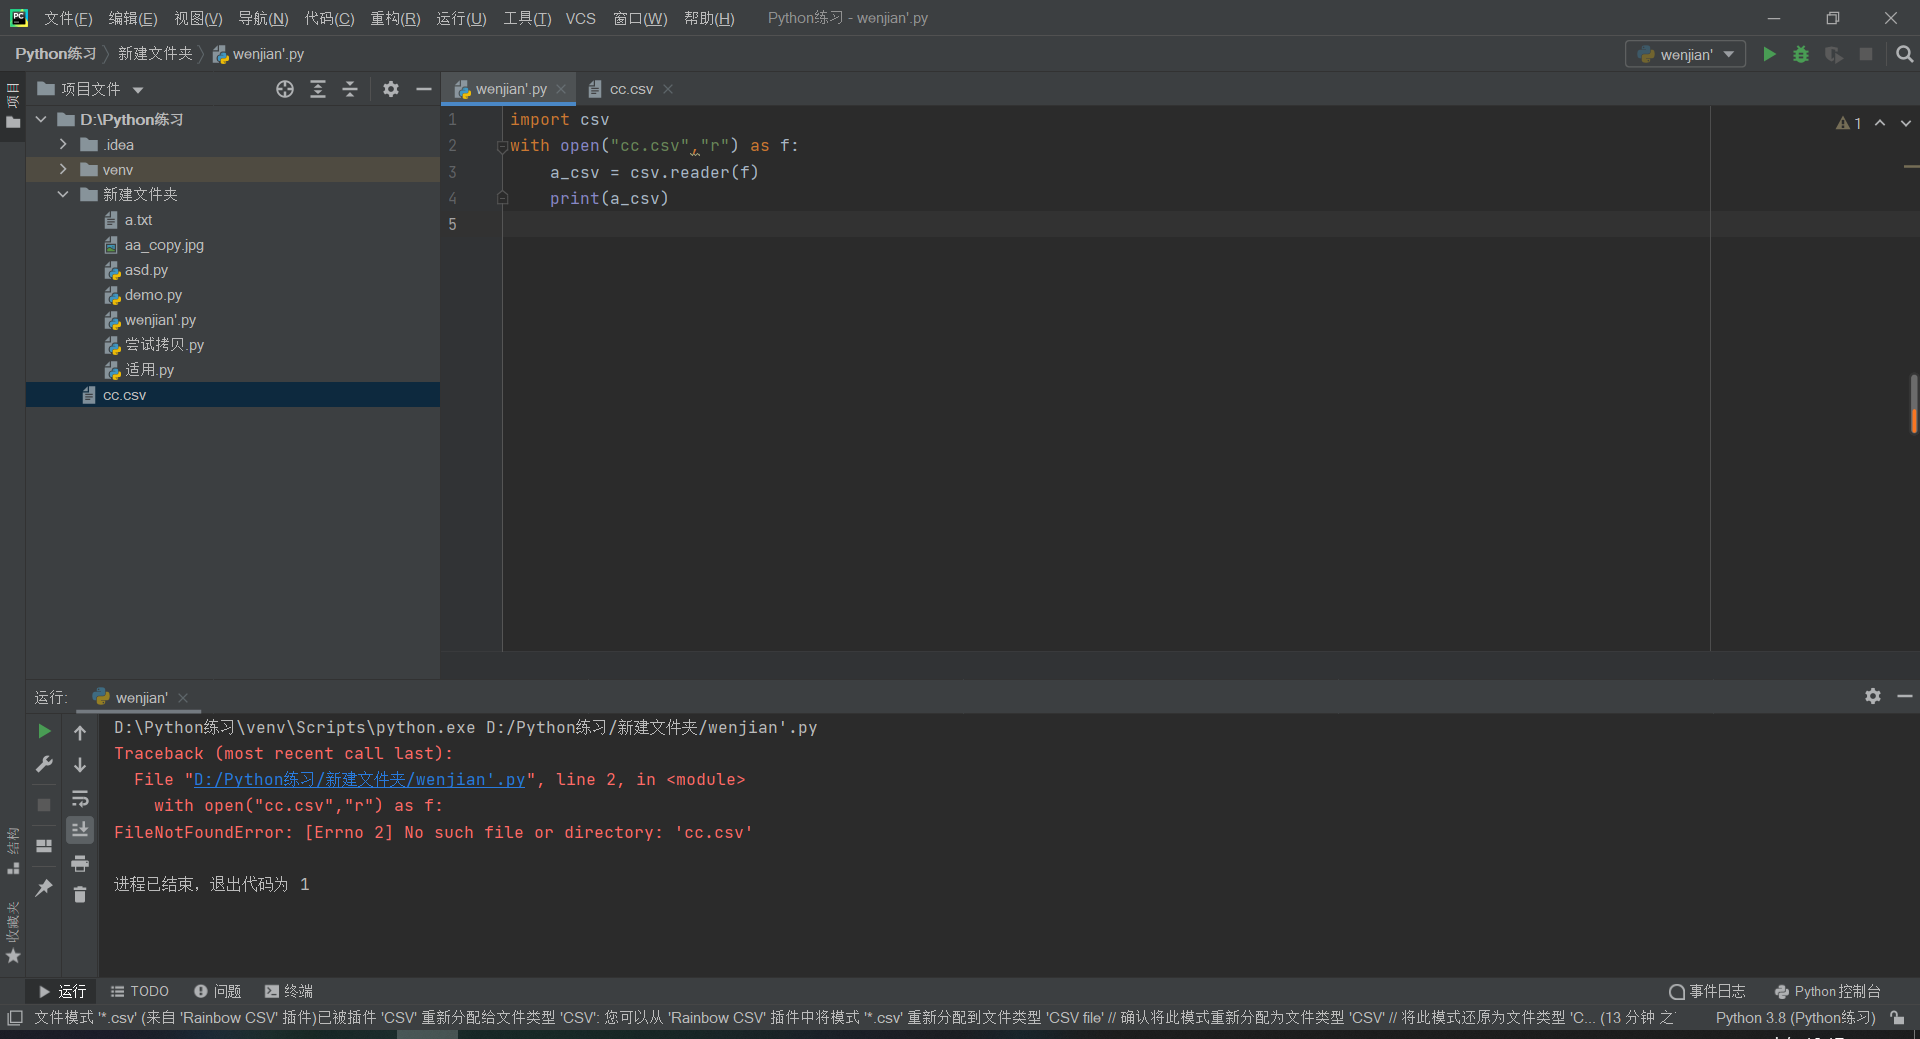The height and width of the screenshot is (1039, 1920).
Task: Locate opened file target icon in project panel
Action: pyautogui.click(x=285, y=89)
